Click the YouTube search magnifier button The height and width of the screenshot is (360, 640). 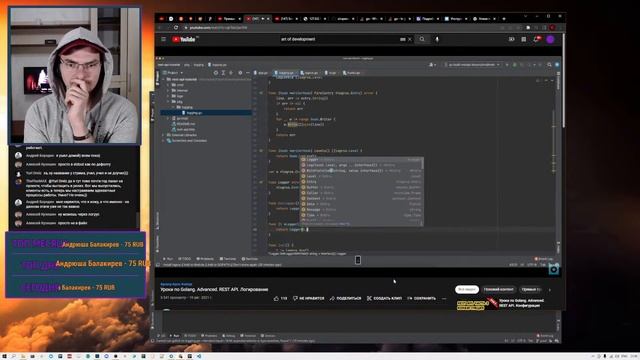(x=422, y=39)
